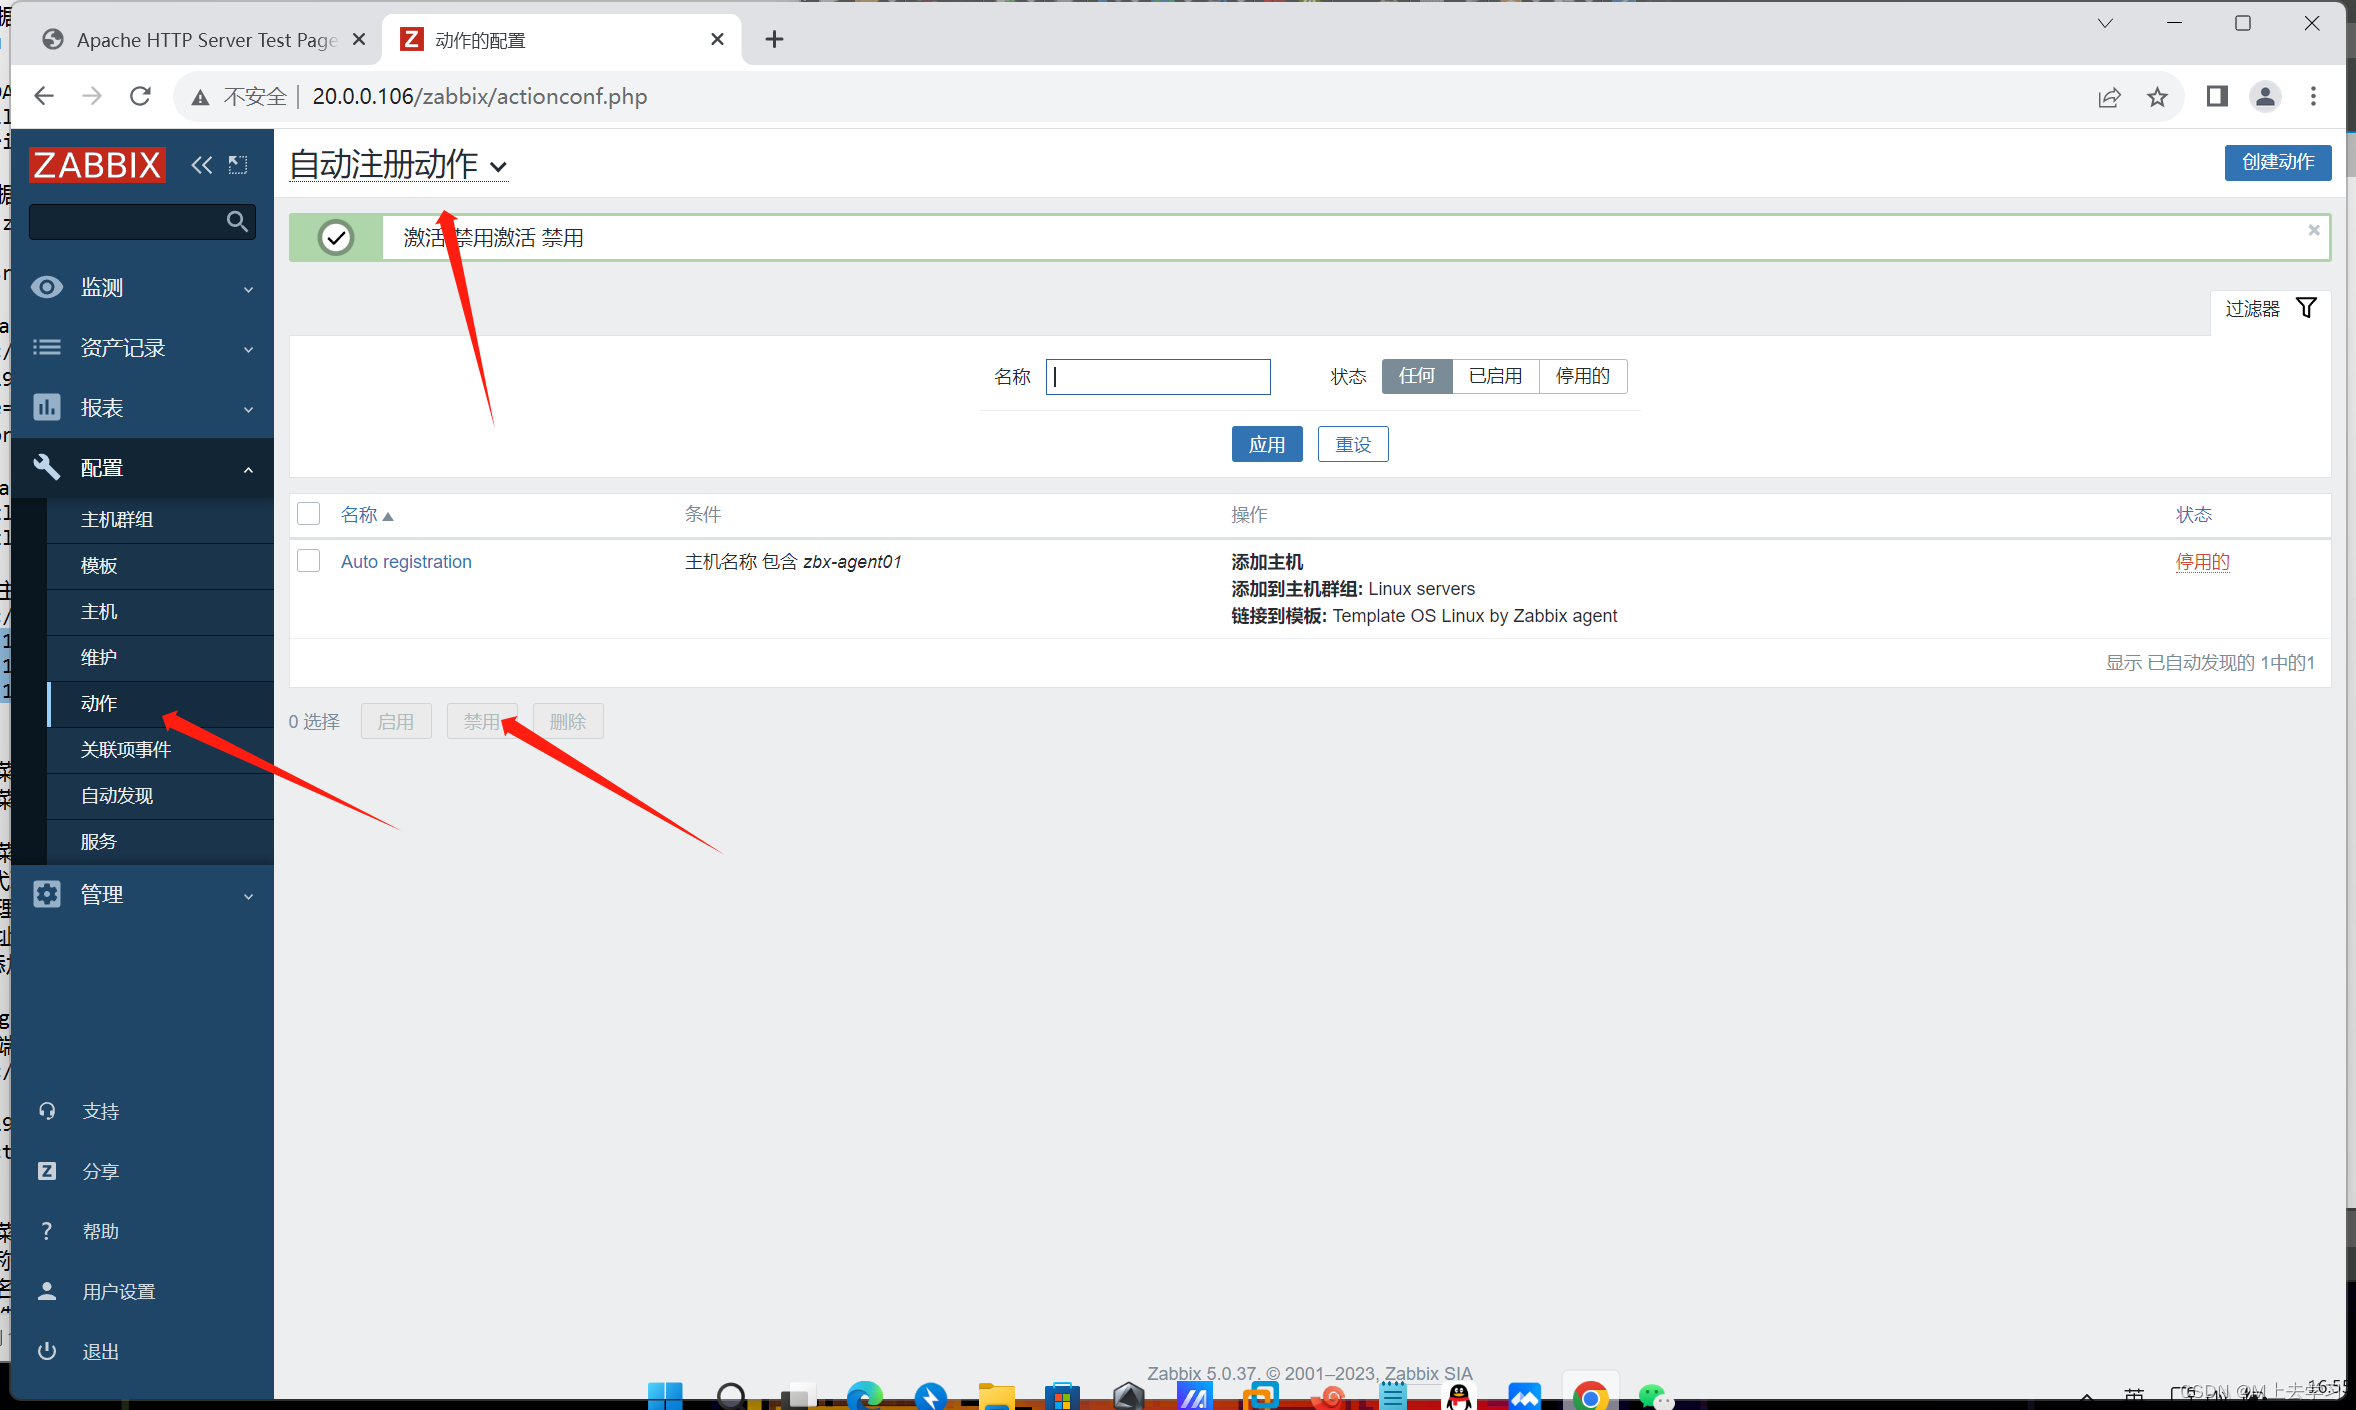
Task: Open 主机群组 in the sidebar
Action: coord(161,520)
